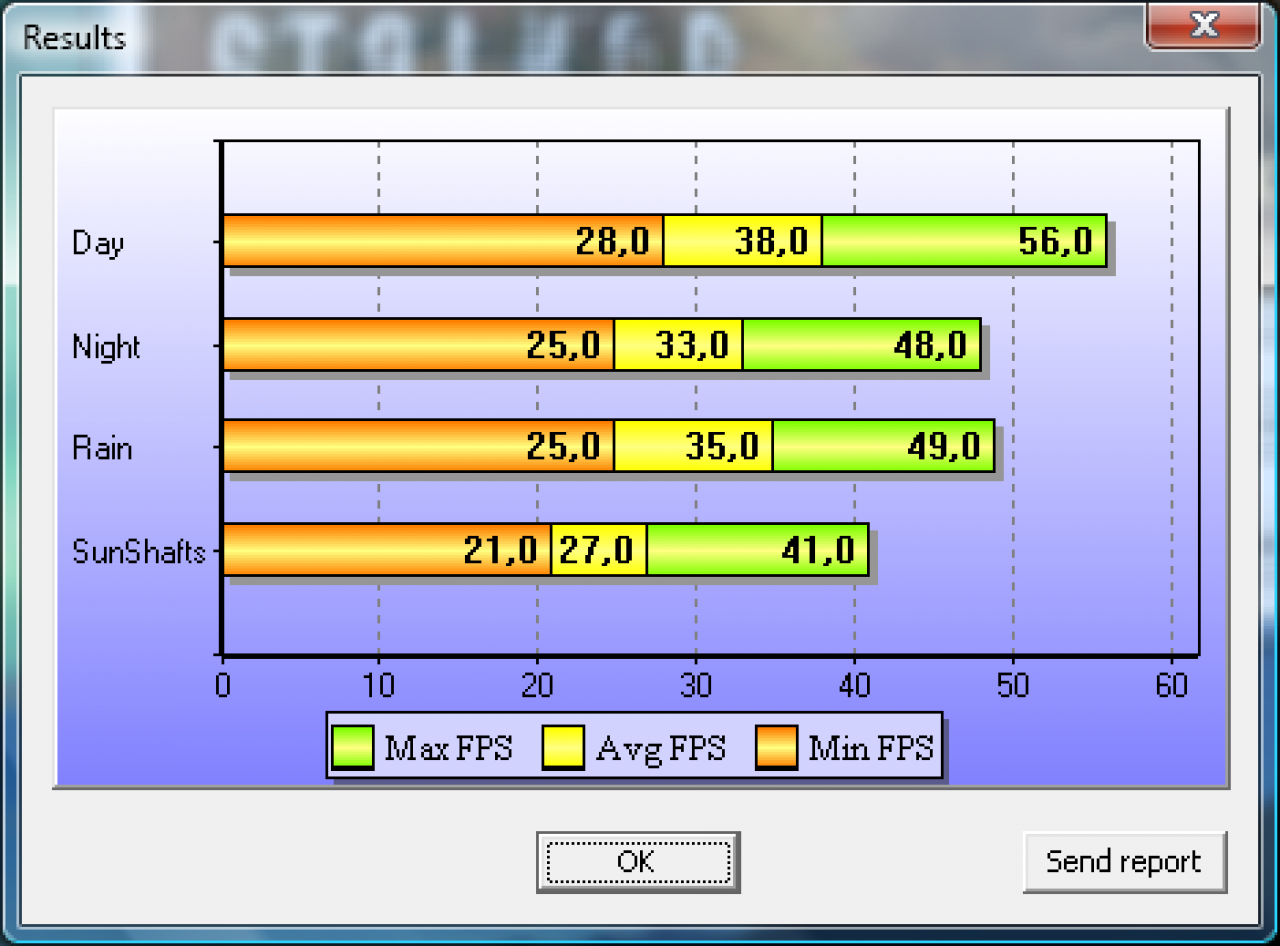
Task: Click the SunShafts average value 27,0
Action: click(x=596, y=550)
